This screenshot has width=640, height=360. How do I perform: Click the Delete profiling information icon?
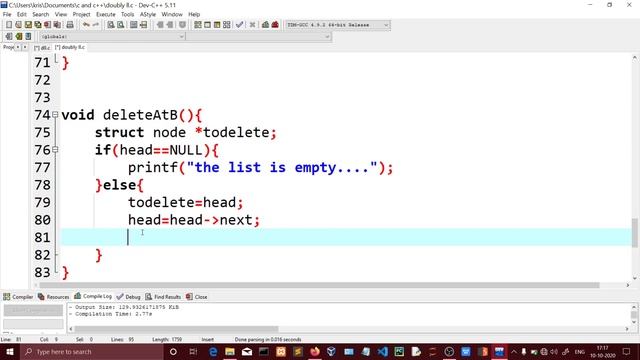click(275, 25)
